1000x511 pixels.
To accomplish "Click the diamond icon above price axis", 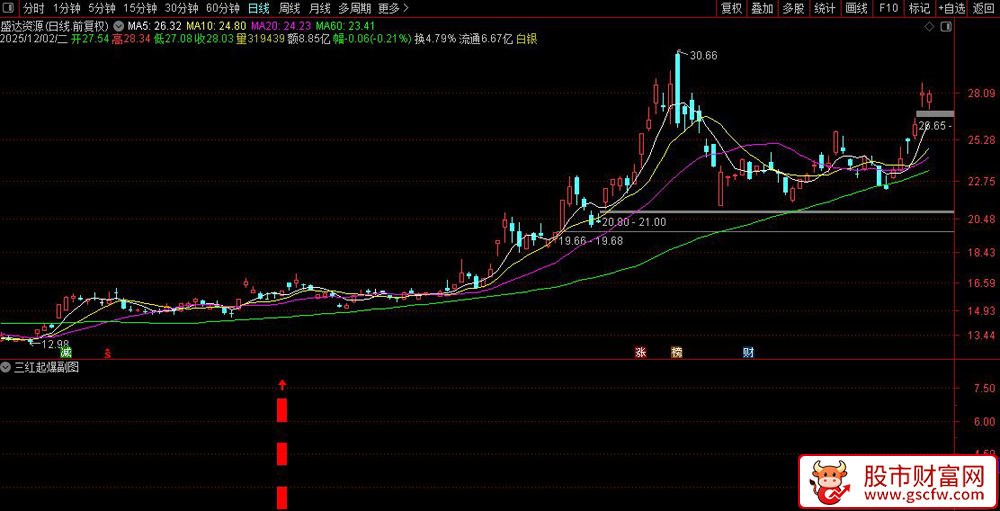I will [930, 27].
